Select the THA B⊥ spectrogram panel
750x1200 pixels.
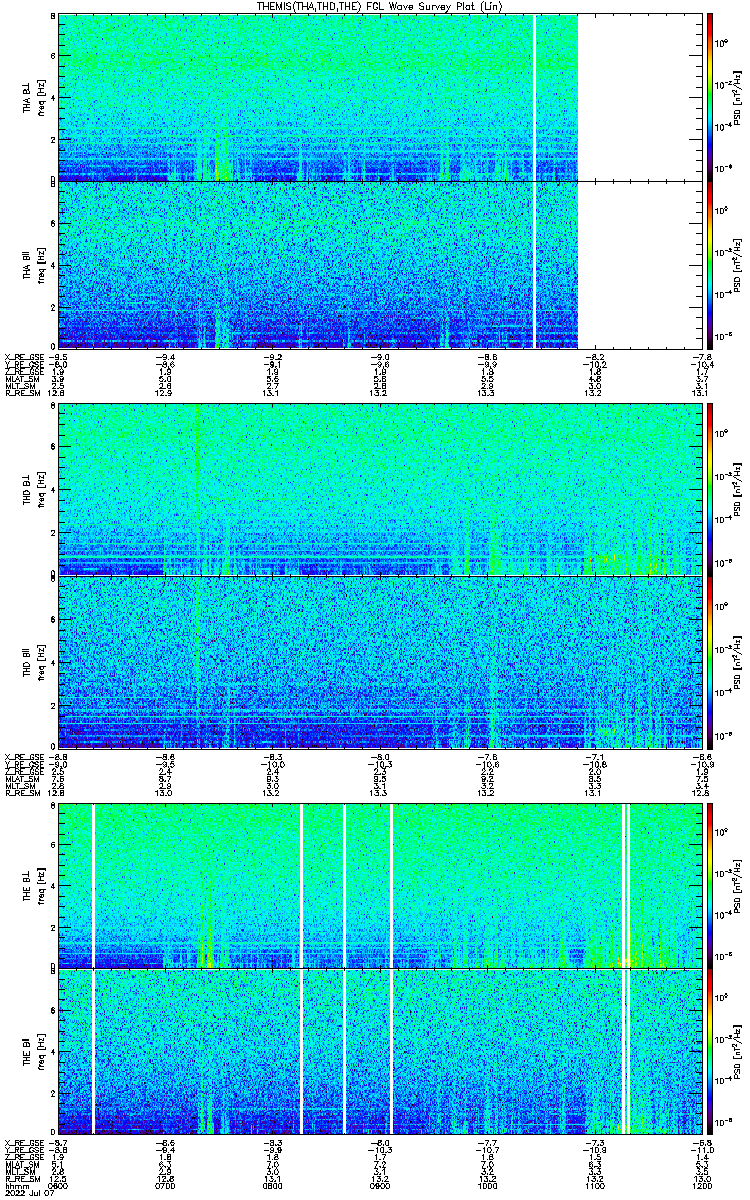[x=379, y=97]
